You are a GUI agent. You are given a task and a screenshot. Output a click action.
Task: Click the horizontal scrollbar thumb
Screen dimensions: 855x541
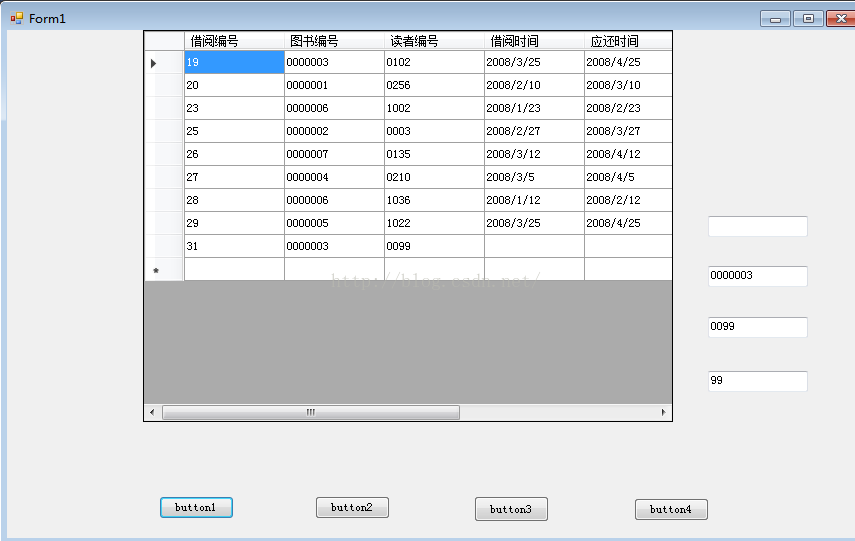pyautogui.click(x=311, y=412)
